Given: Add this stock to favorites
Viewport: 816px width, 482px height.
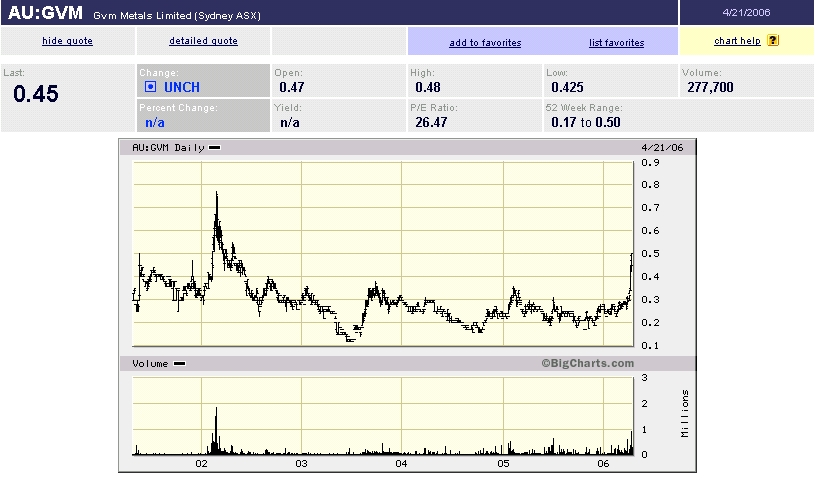Looking at the screenshot, I should 485,42.
